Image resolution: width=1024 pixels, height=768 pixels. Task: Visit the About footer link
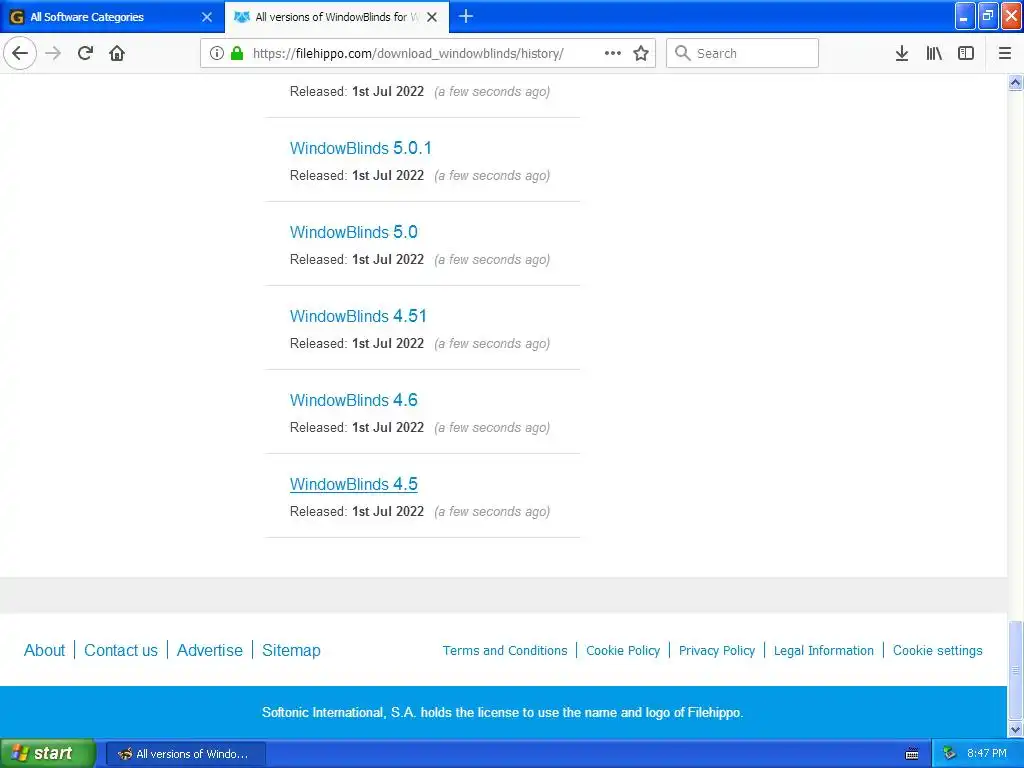coord(44,650)
